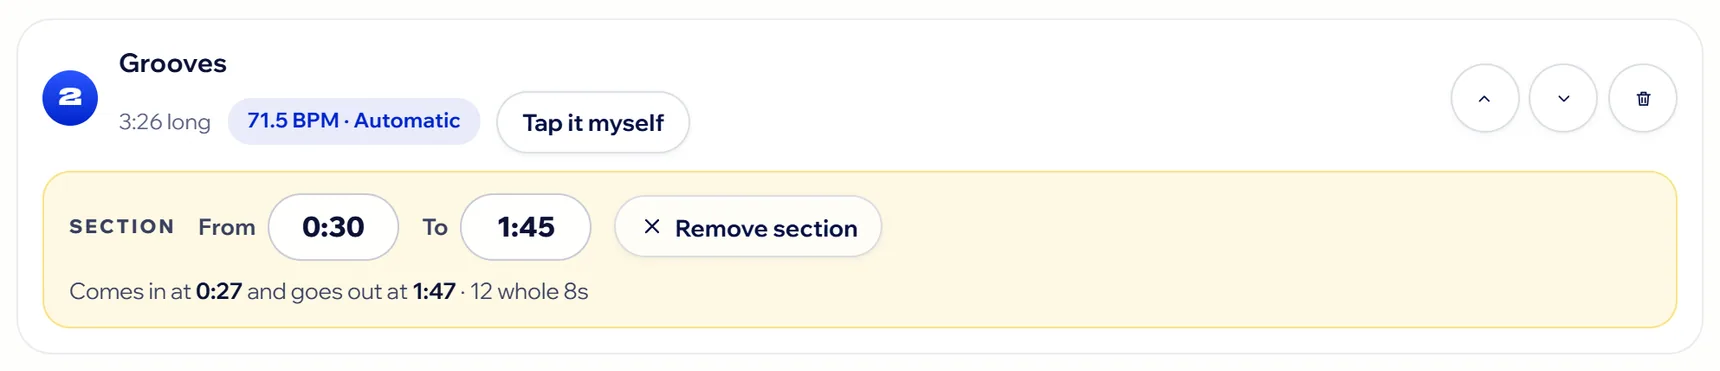Click the Grooves track title
1720x371 pixels.
173,63
